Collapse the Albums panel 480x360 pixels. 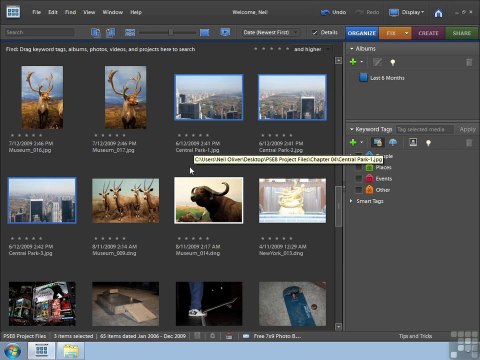pyautogui.click(x=351, y=49)
